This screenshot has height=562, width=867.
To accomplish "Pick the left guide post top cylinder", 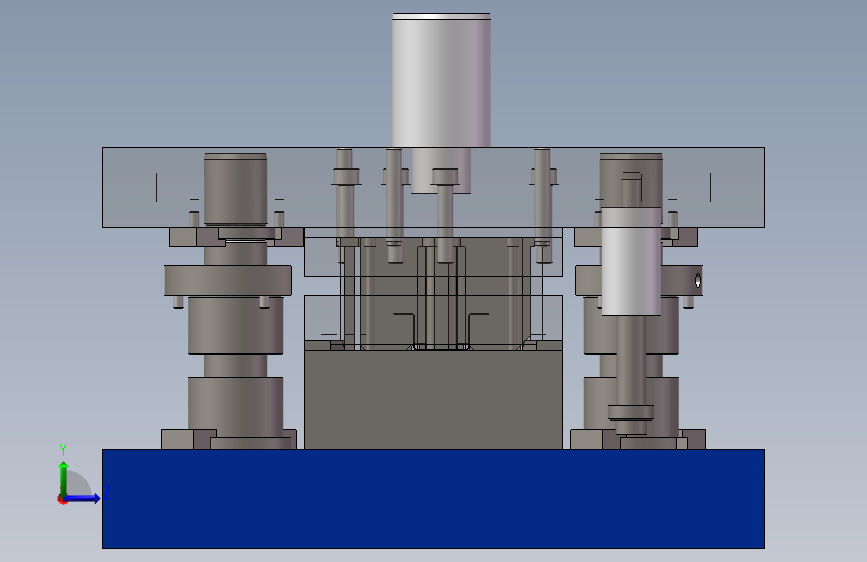I will click(x=236, y=189).
